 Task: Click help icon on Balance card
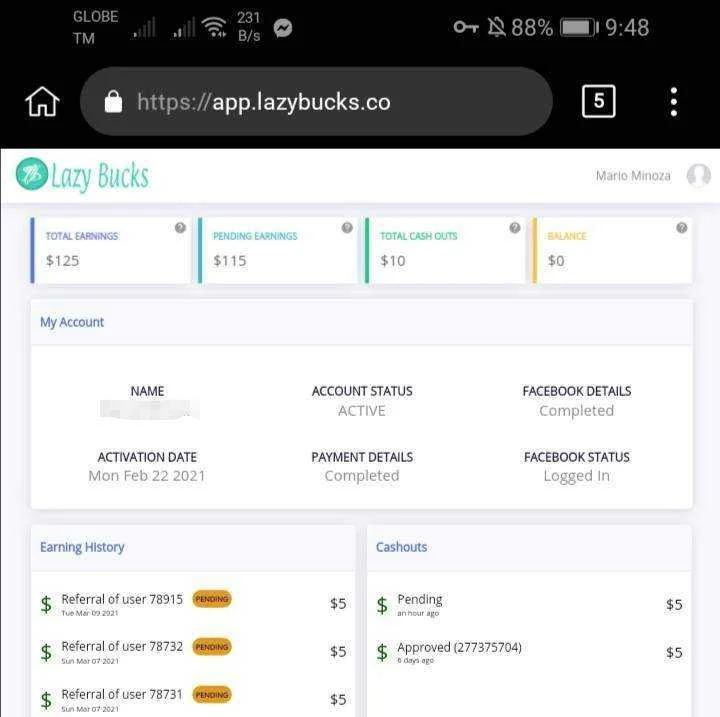(x=682, y=227)
